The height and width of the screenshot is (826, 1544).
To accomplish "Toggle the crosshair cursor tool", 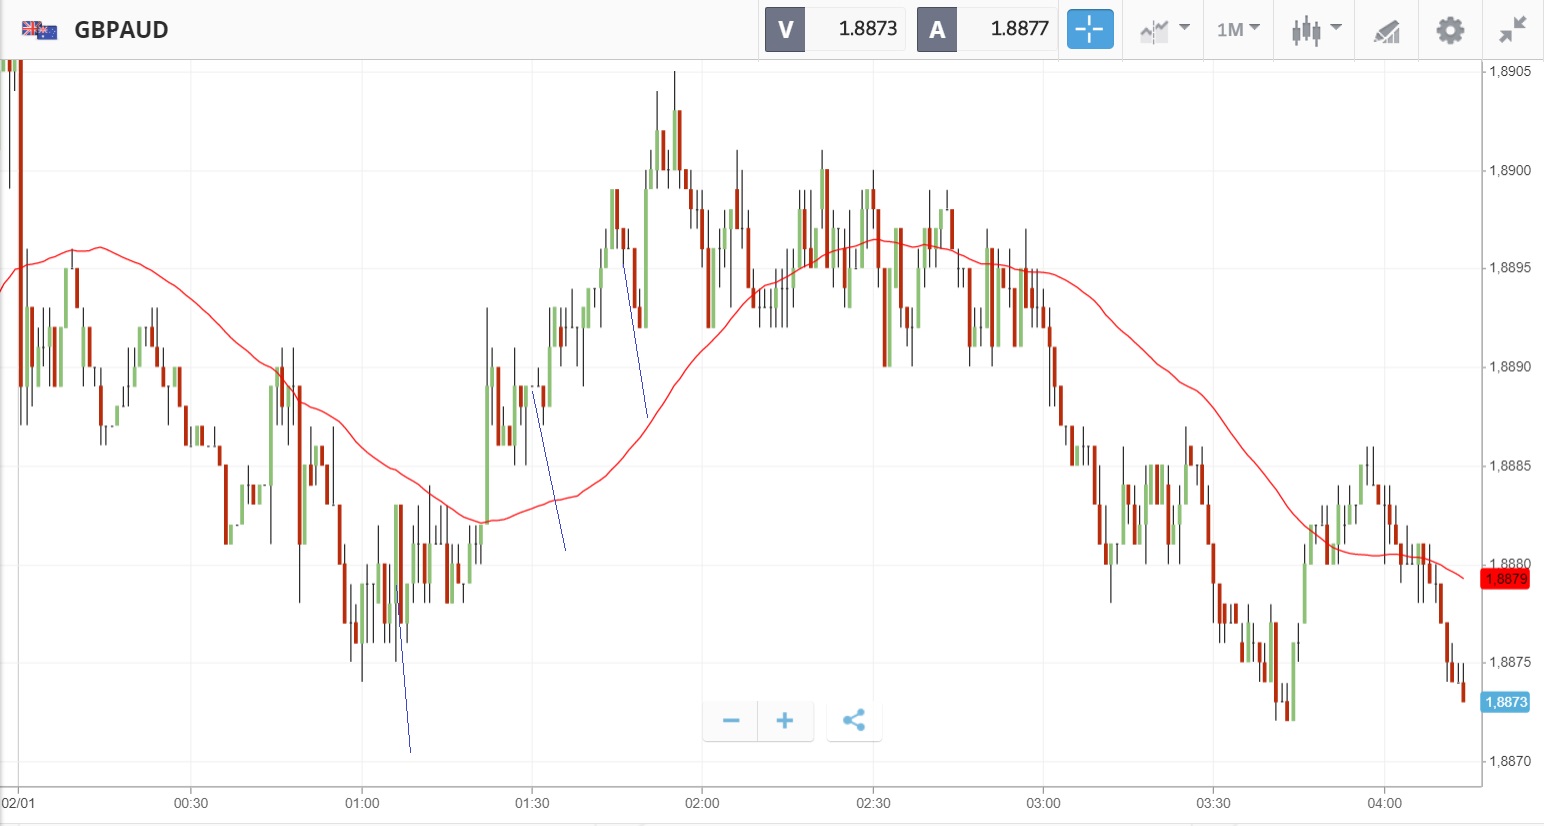I will [x=1089, y=29].
